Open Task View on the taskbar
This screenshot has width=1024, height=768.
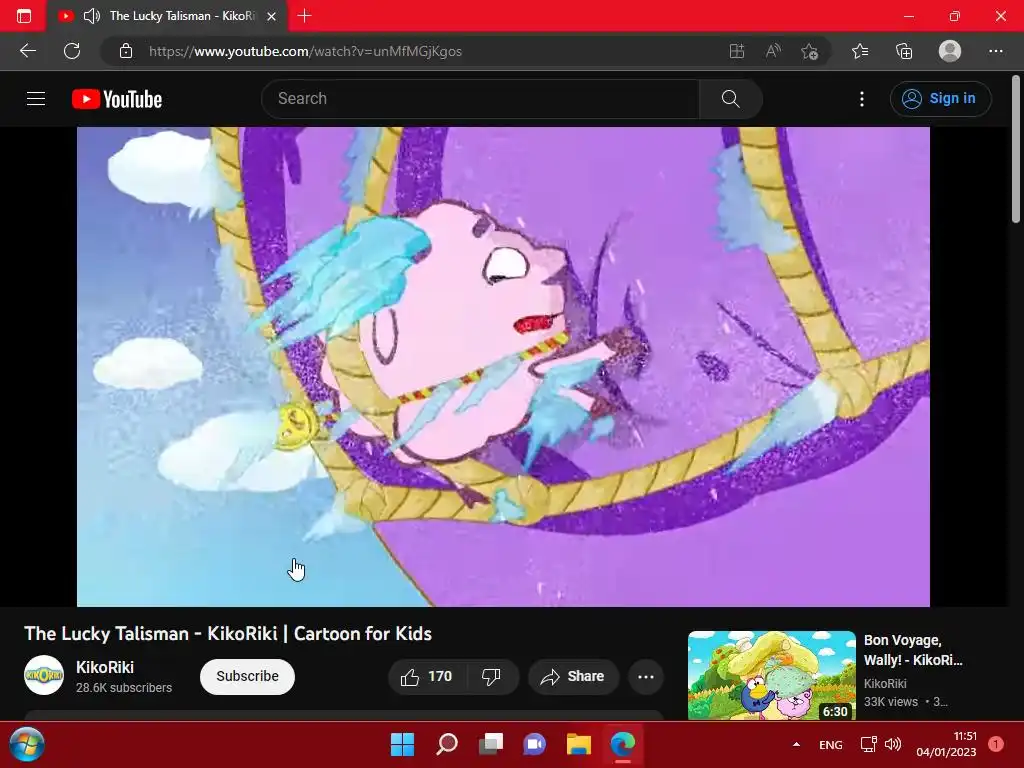pos(490,744)
